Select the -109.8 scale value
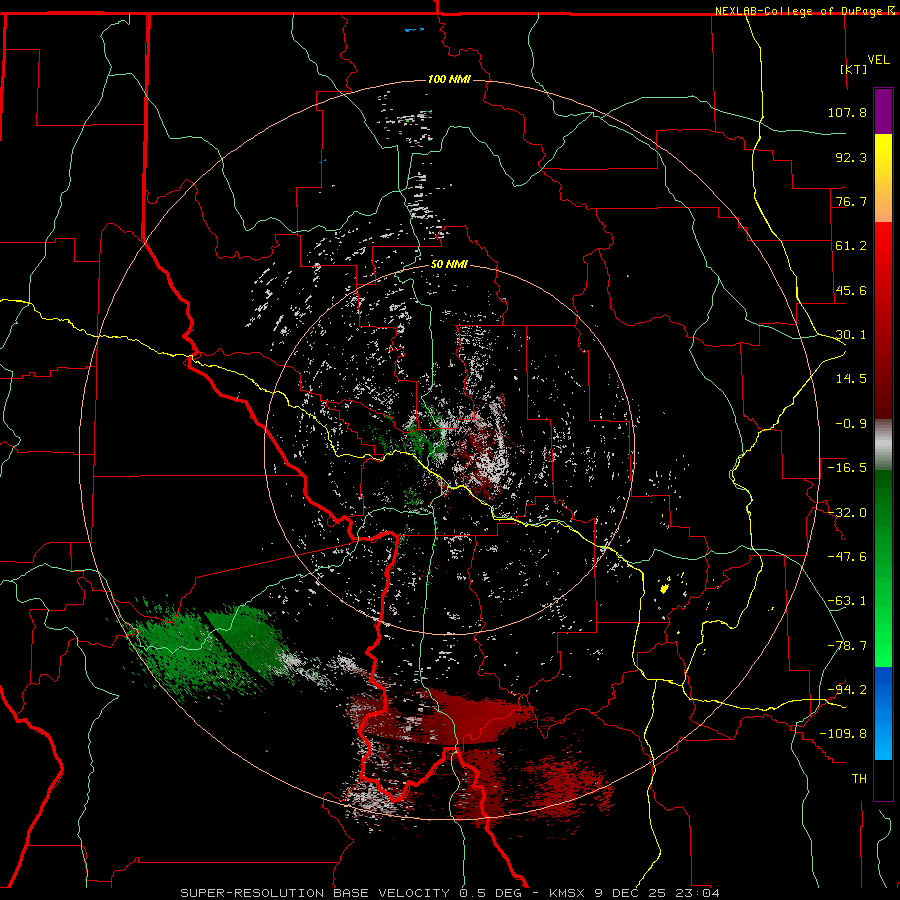Screen dimensions: 900x900 tap(843, 734)
